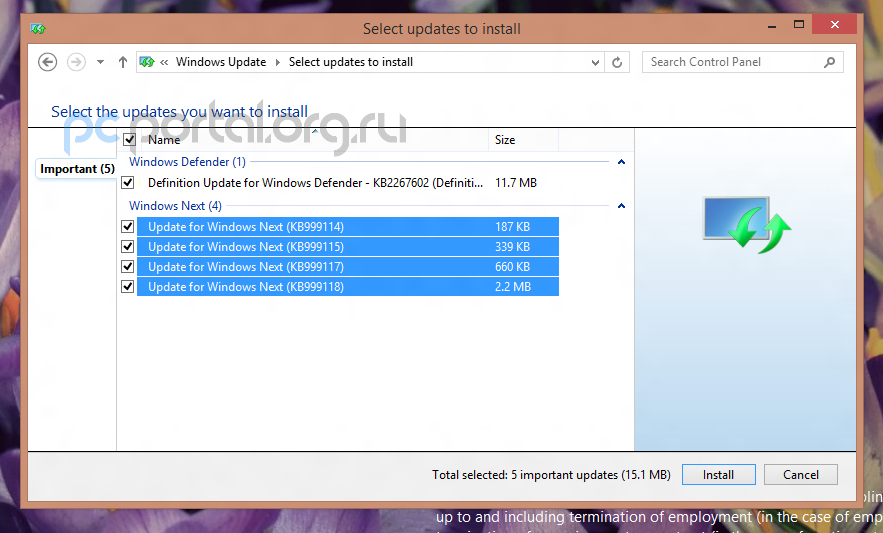Uncheck the Windows Defender definition update
The width and height of the screenshot is (883, 533).
(x=127, y=183)
